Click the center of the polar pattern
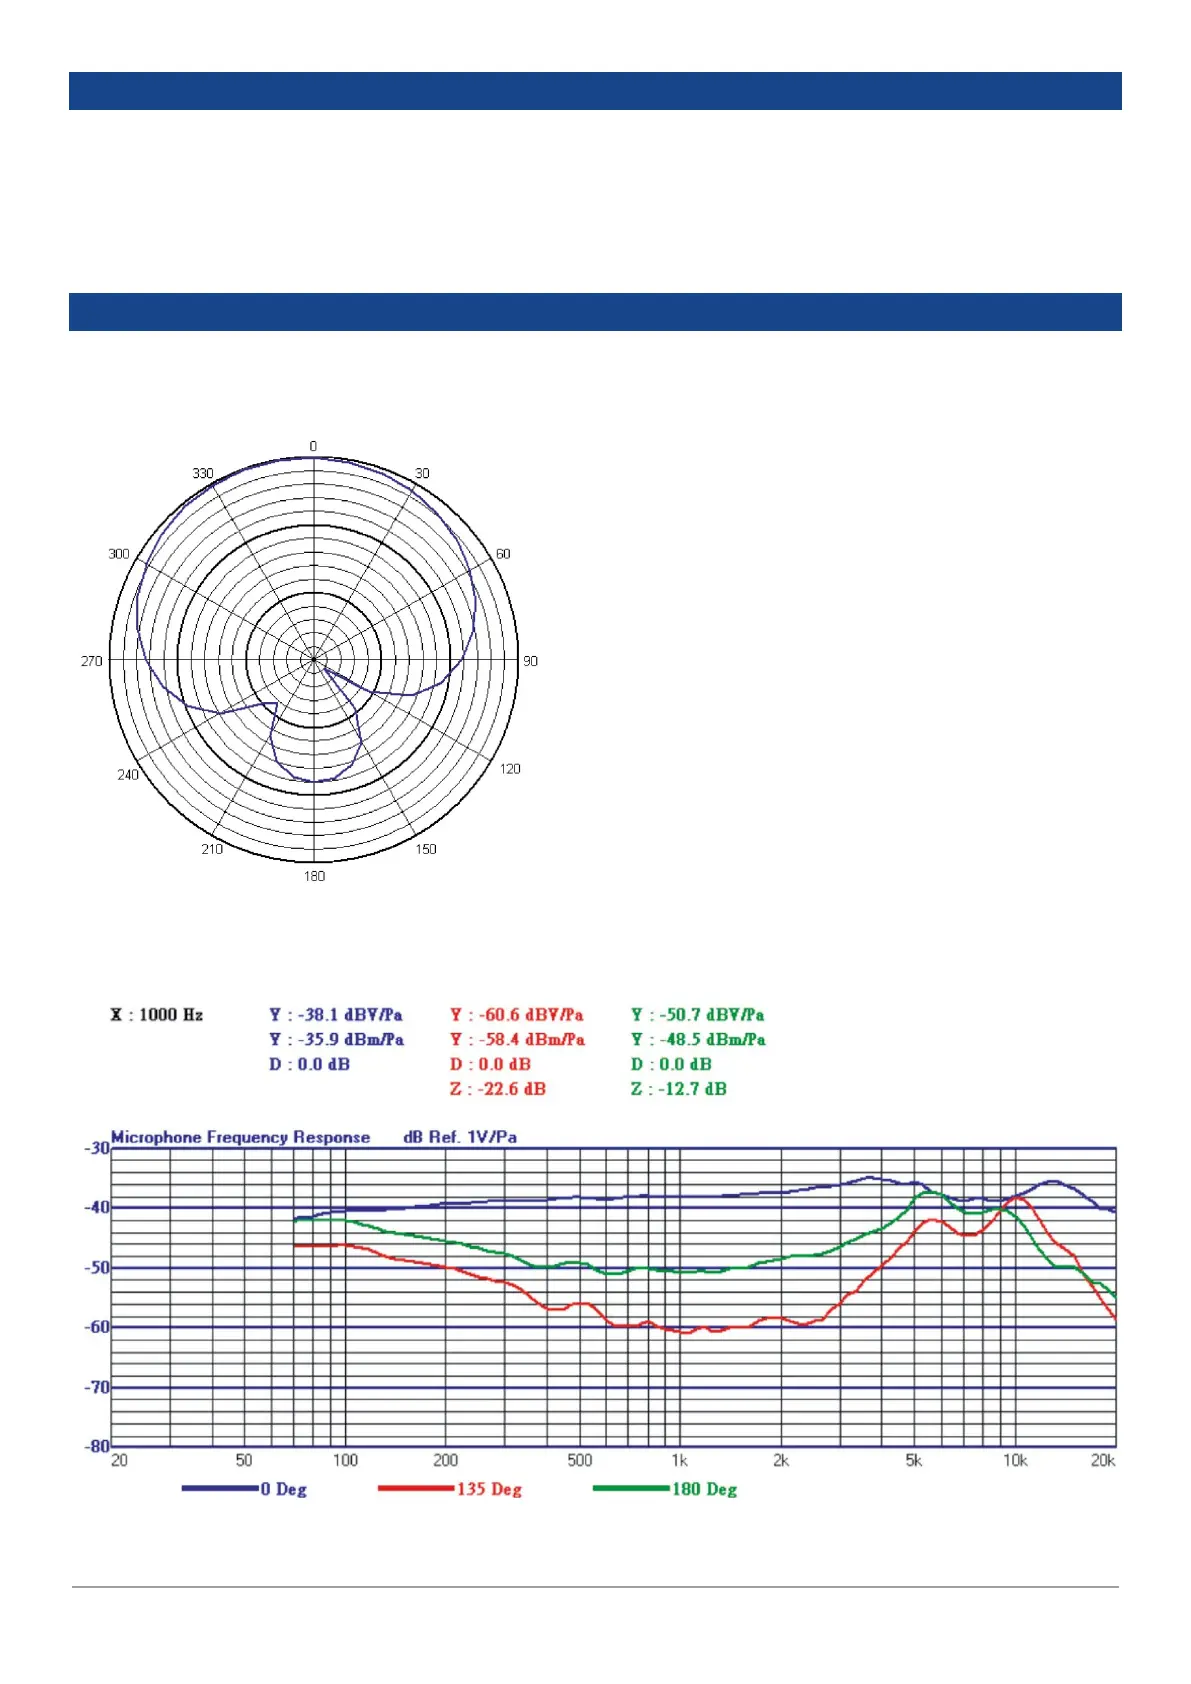Viewport: 1191px width, 1684px height. (x=314, y=660)
